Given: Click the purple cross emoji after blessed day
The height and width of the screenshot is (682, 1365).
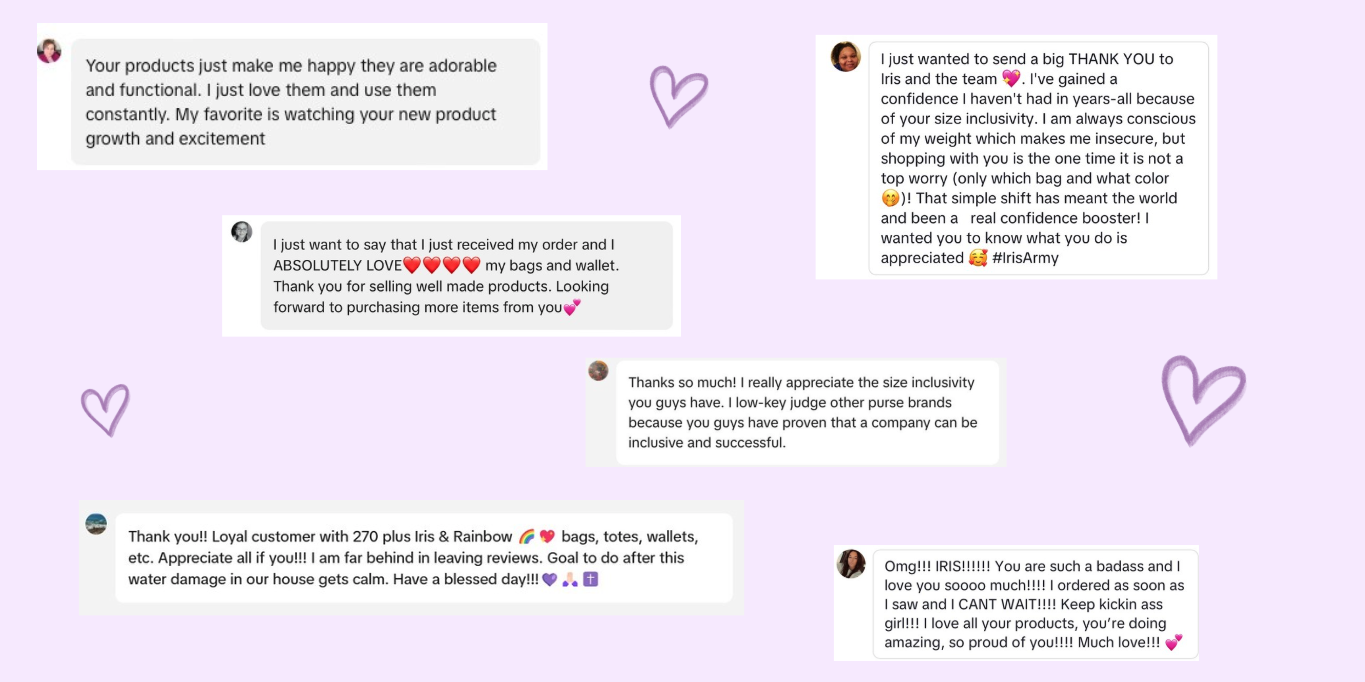Looking at the screenshot, I should [590, 579].
